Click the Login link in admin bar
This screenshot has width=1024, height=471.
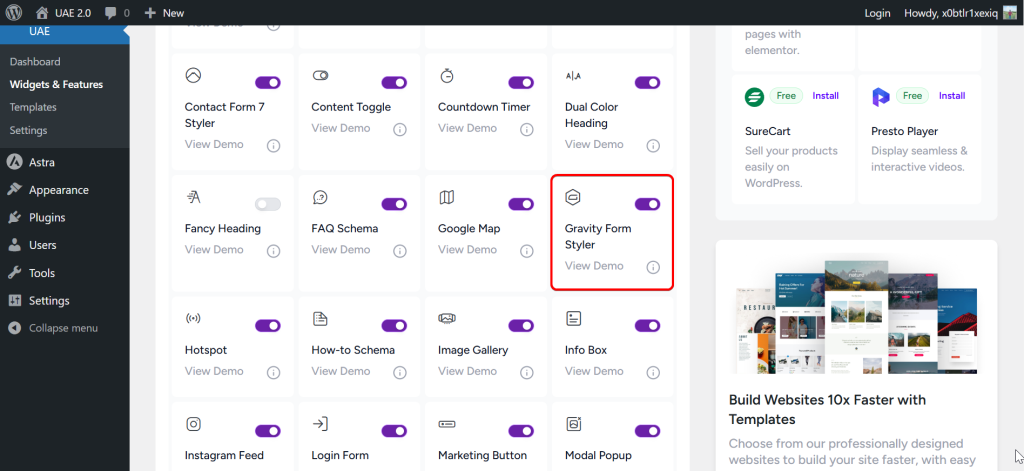[x=877, y=13]
